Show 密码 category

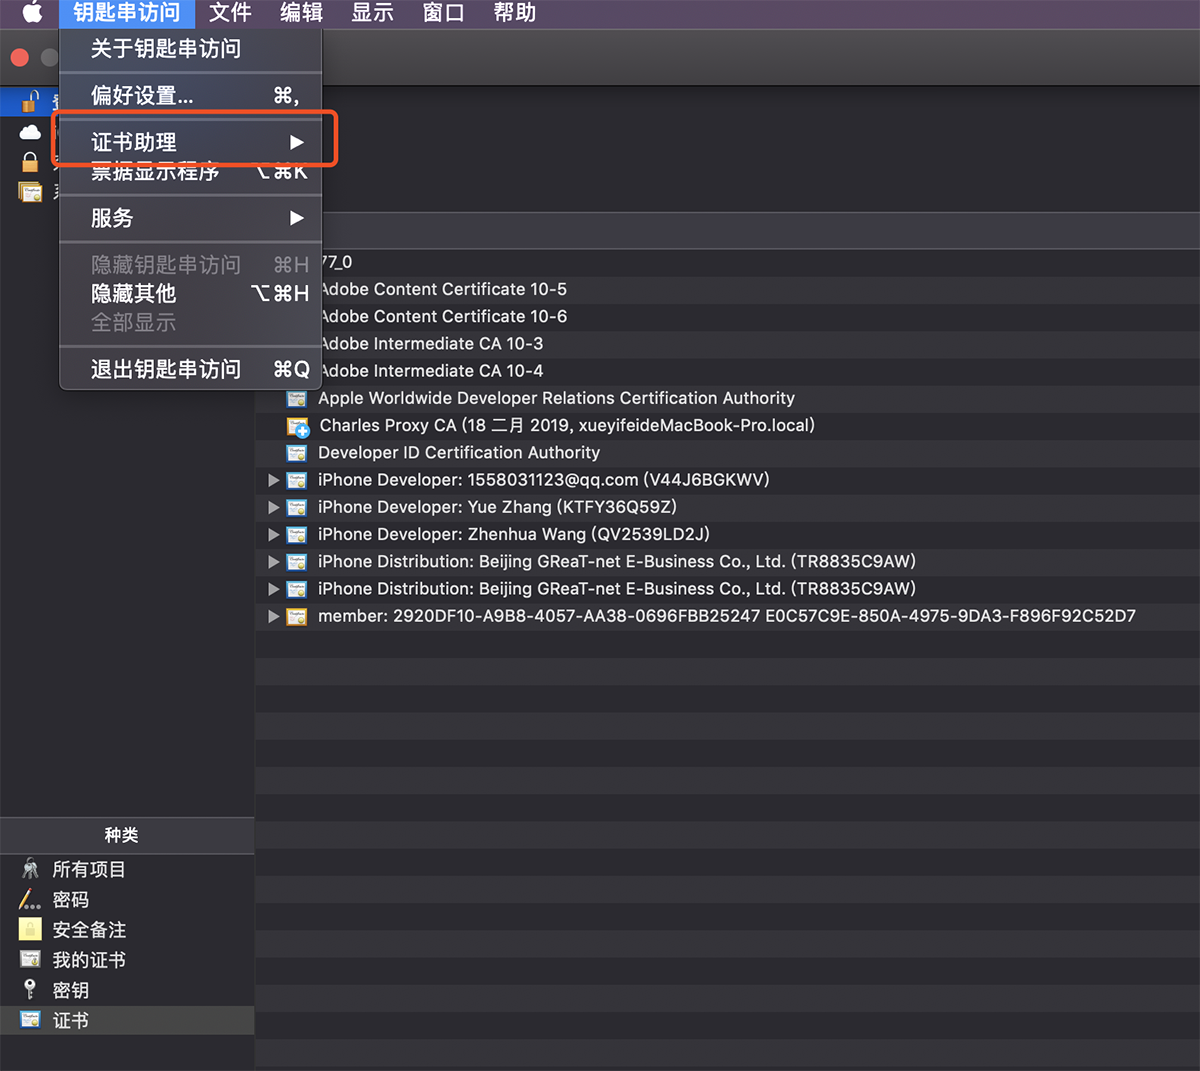[127, 899]
